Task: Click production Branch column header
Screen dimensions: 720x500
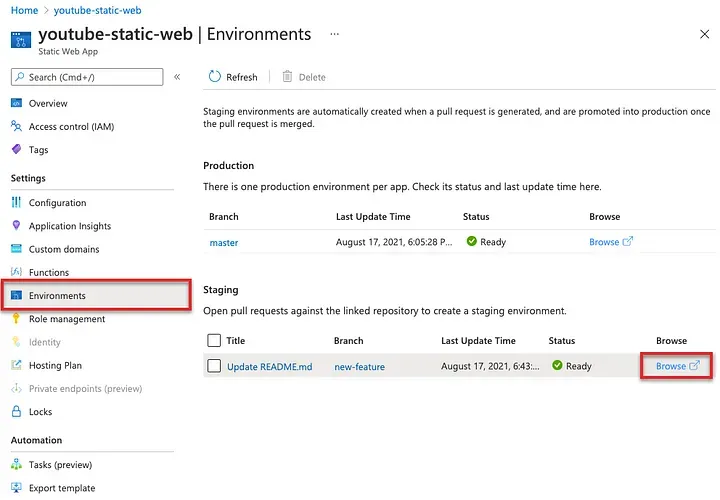Action: pyautogui.click(x=224, y=217)
